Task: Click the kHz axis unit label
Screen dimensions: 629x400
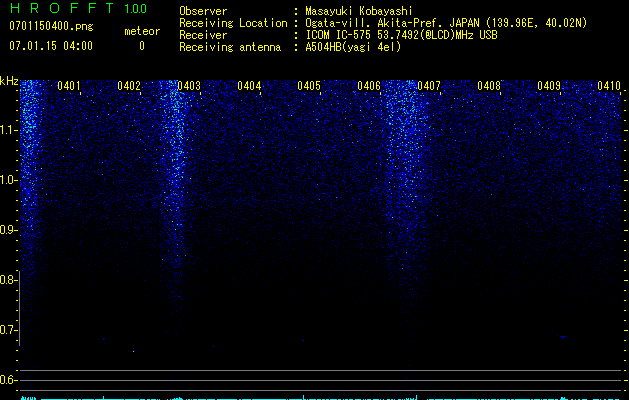Action: [x=9, y=81]
